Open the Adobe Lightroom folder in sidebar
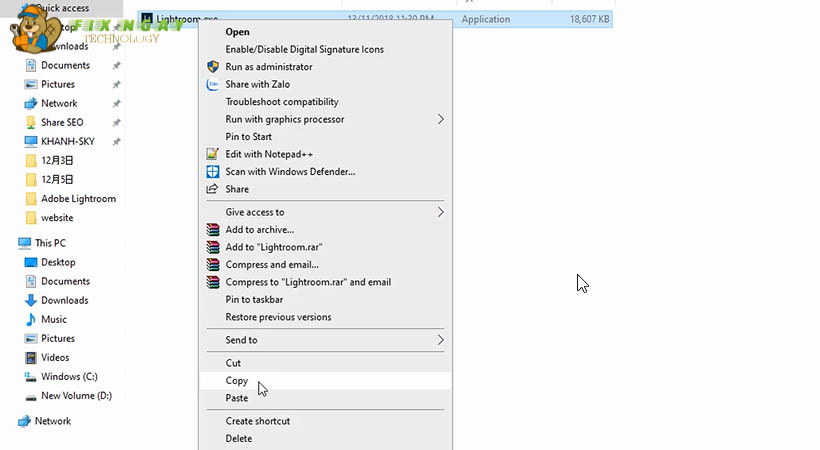 78,199
